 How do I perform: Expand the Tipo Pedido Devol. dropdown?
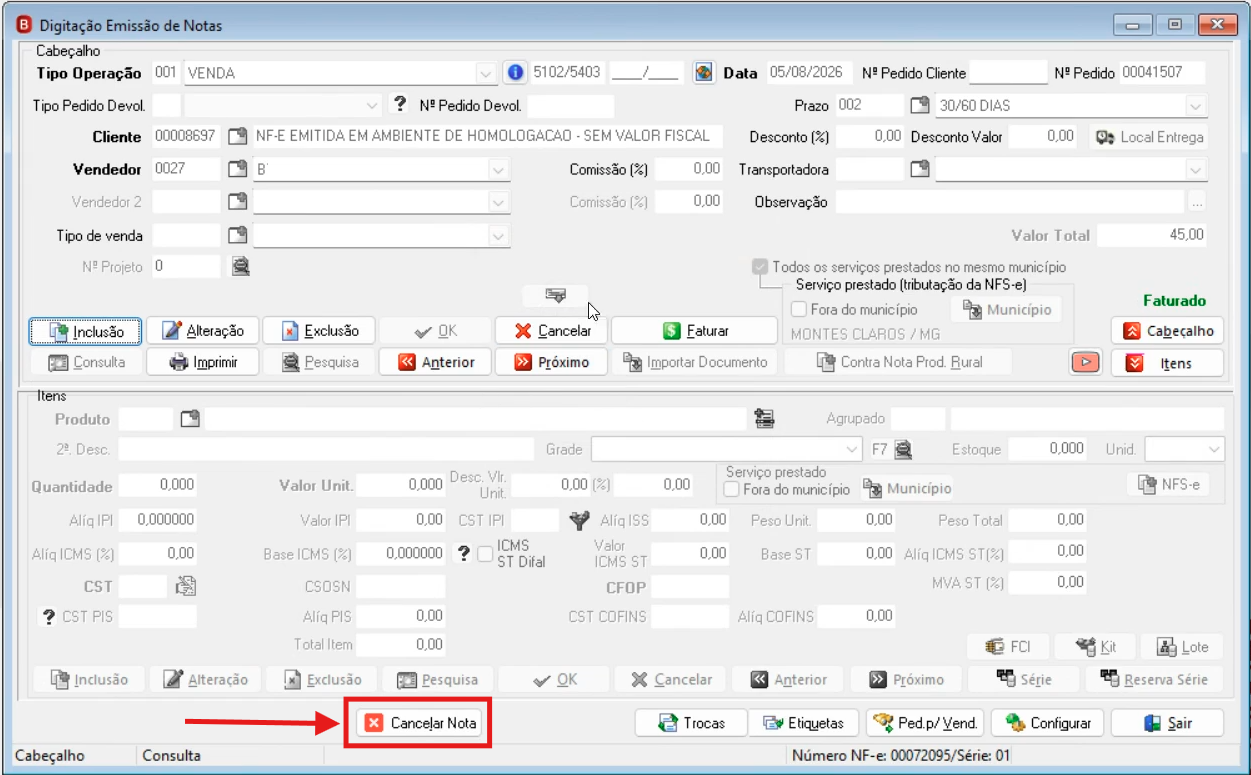372,105
